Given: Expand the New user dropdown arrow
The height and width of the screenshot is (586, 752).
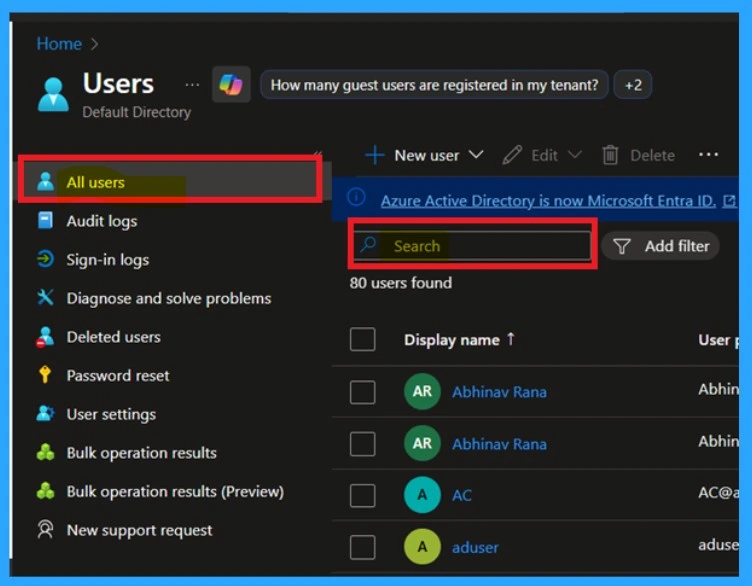Looking at the screenshot, I should tap(476, 154).
